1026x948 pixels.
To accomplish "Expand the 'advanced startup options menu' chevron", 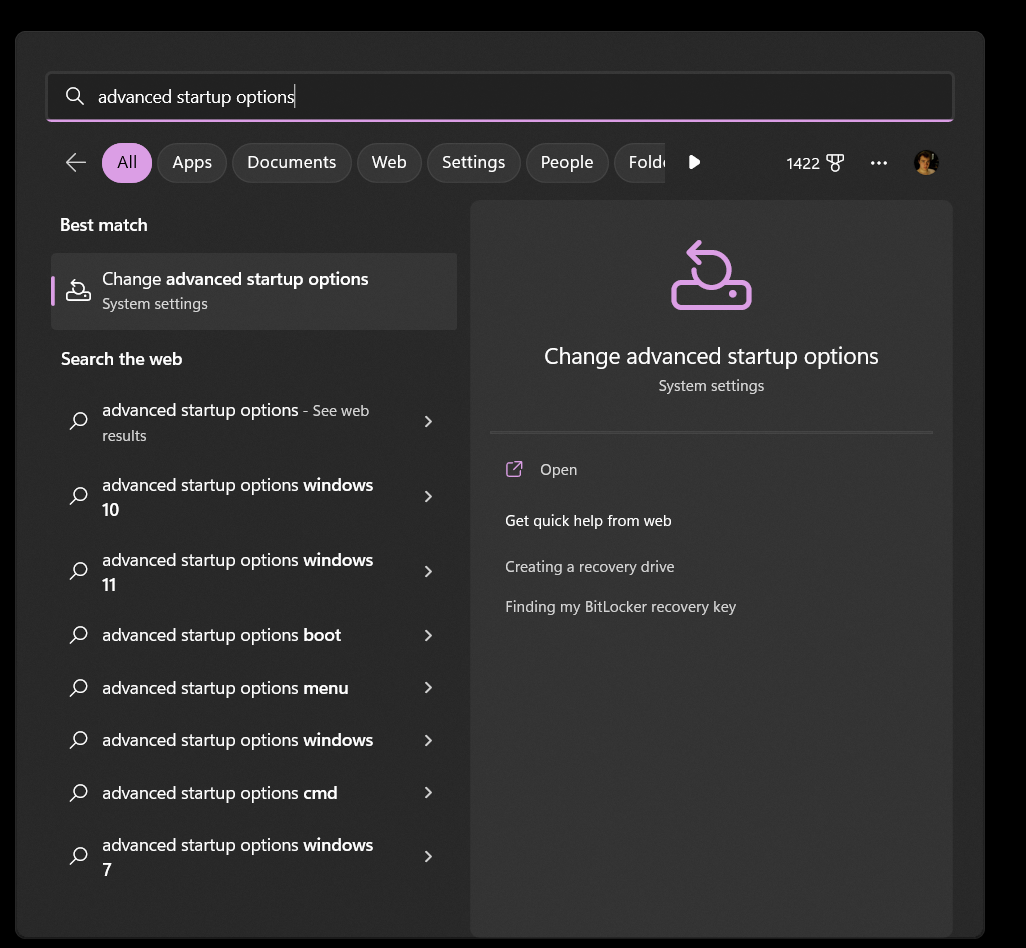I will coord(428,688).
